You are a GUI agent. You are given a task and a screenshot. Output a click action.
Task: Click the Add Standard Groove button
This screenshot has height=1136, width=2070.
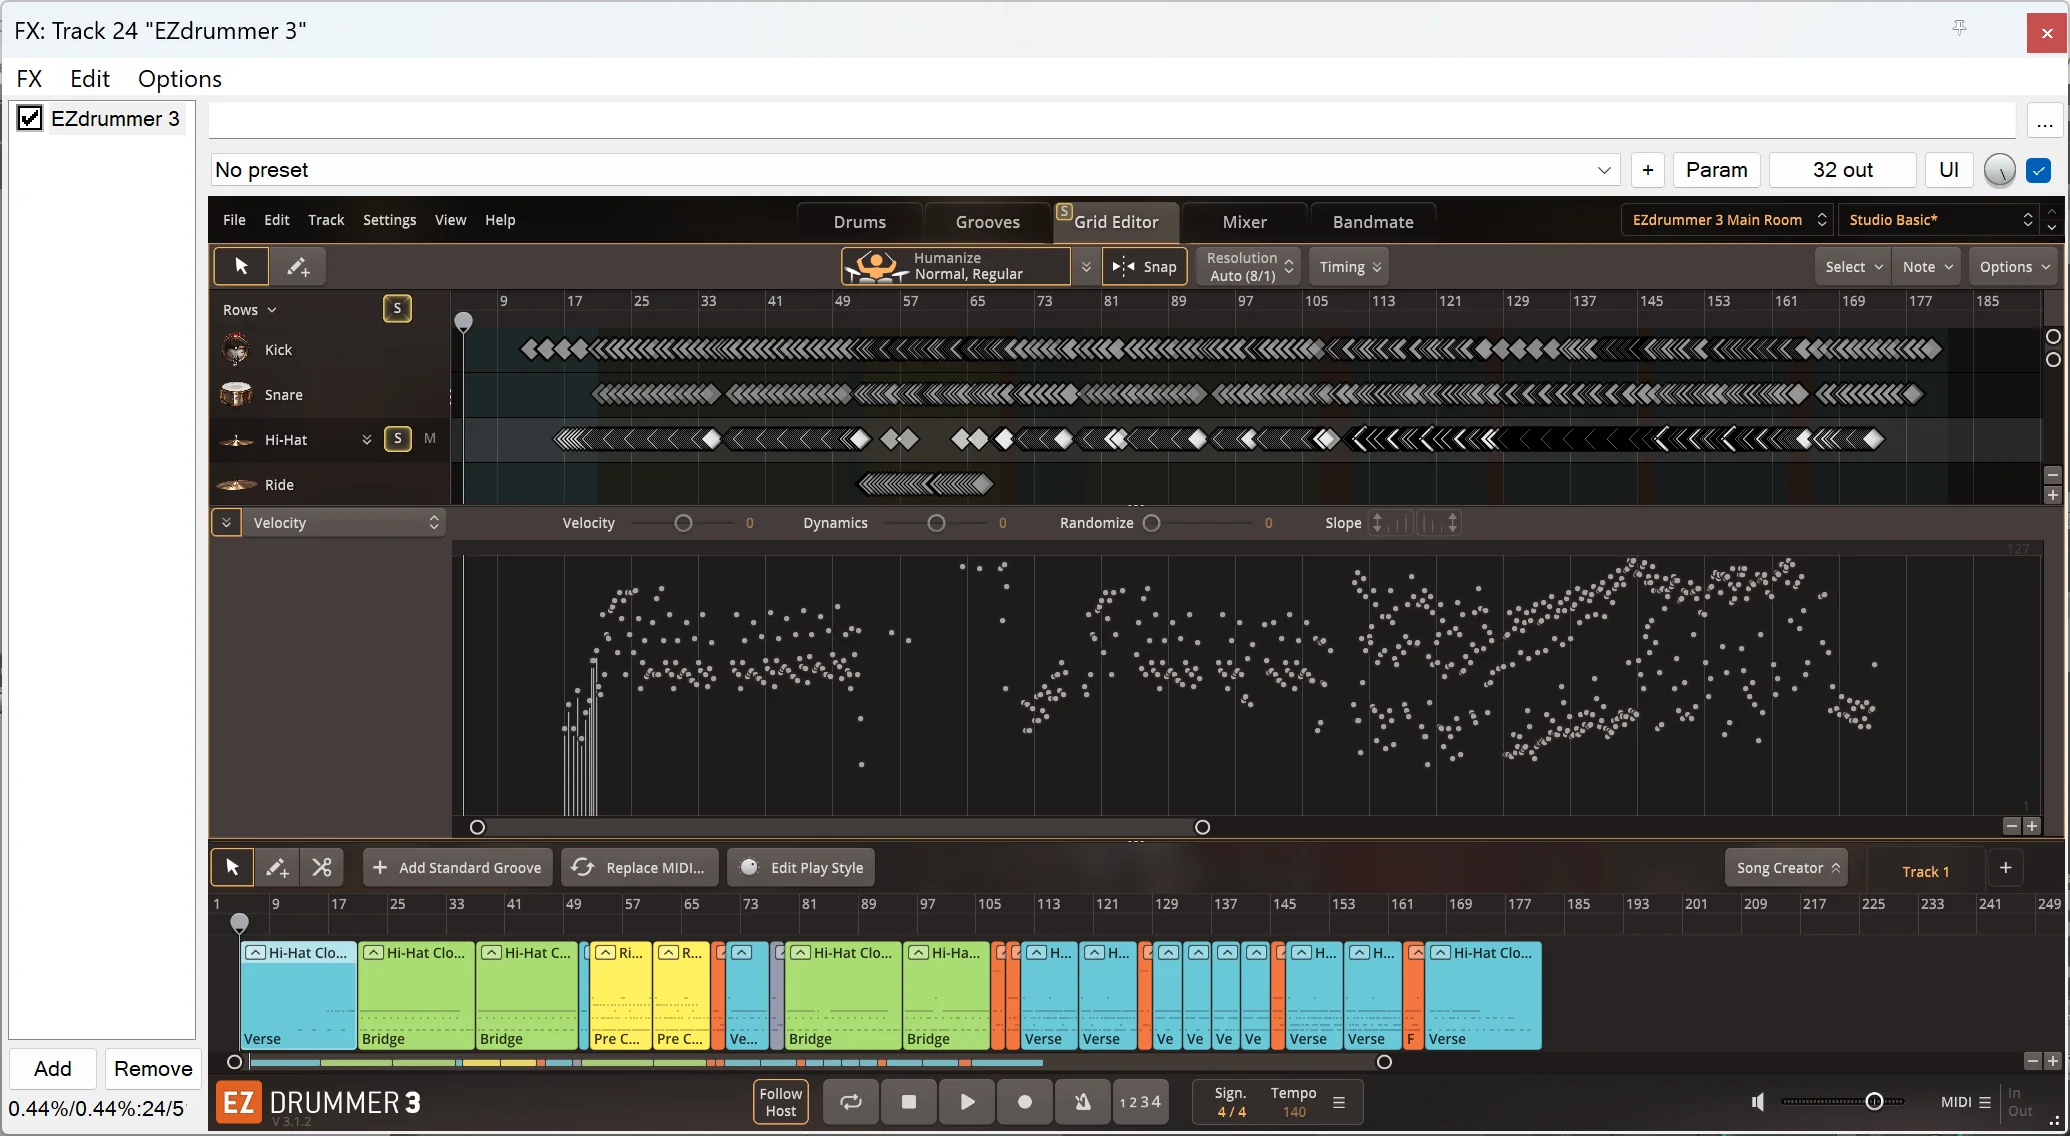tap(458, 867)
